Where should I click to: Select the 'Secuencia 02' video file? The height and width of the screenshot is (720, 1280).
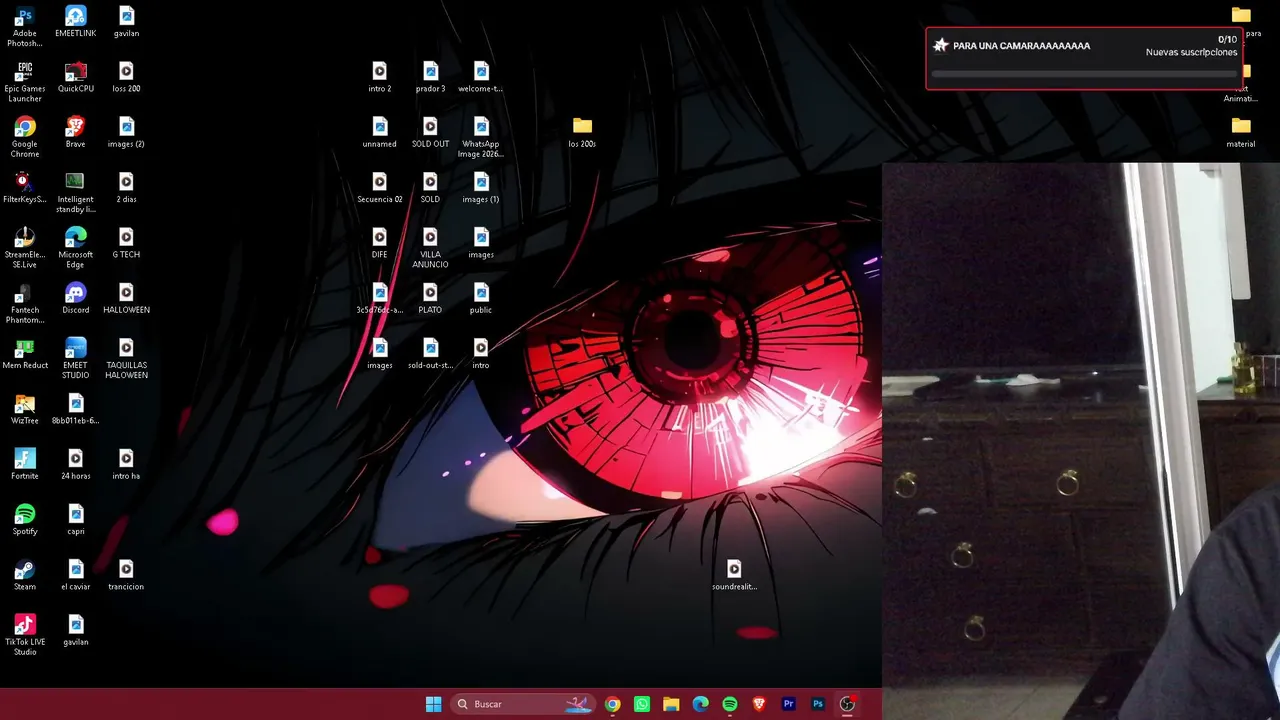[380, 187]
